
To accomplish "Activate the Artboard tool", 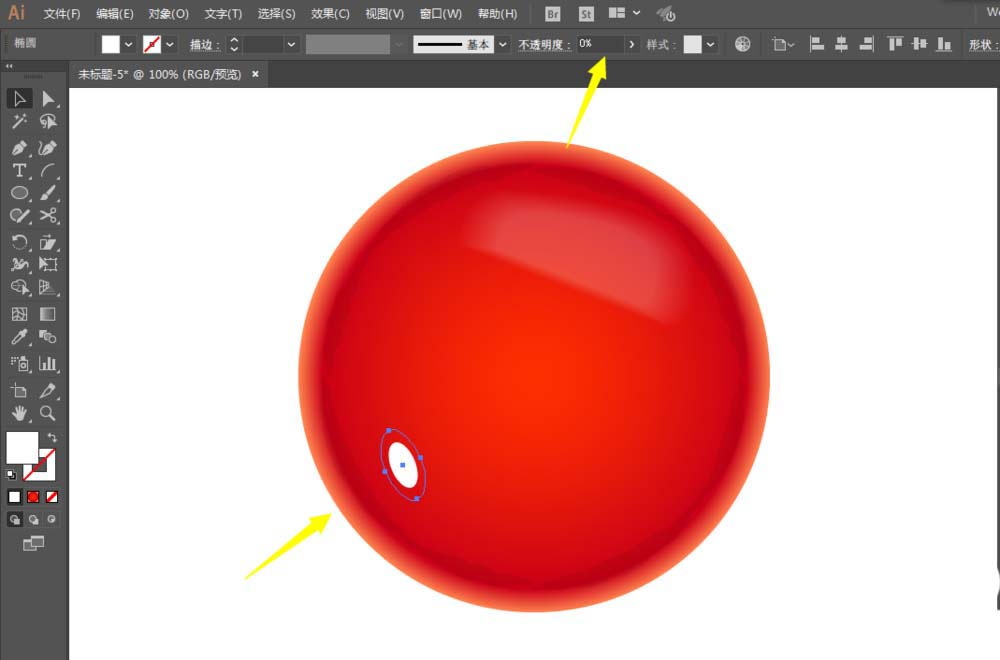I will pyautogui.click(x=19, y=390).
